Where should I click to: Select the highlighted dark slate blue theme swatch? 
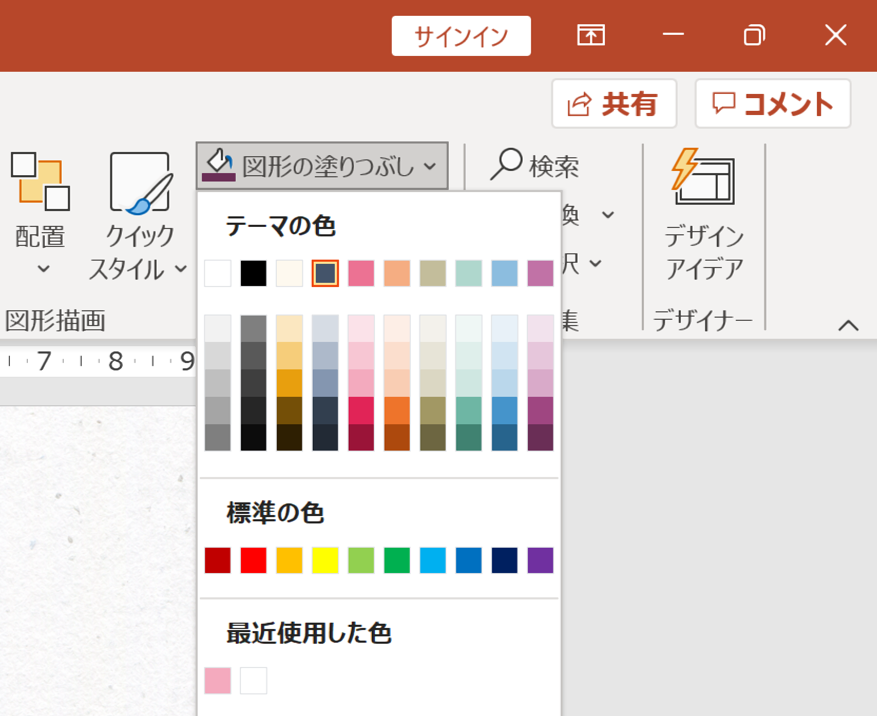tap(325, 274)
